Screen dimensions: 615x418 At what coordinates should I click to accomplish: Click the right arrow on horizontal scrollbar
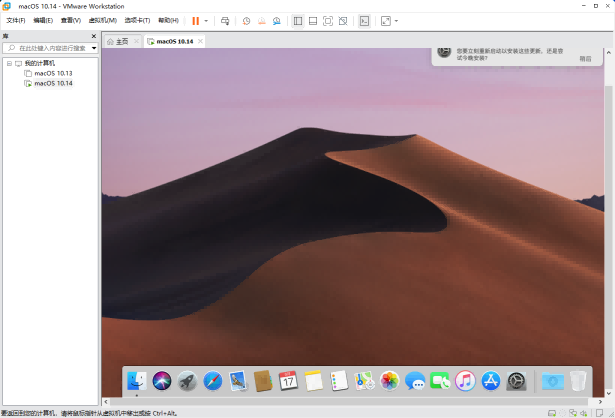(x=600, y=402)
